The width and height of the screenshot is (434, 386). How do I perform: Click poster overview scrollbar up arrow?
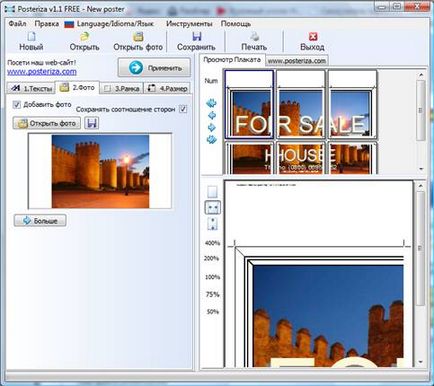[x=421, y=74]
